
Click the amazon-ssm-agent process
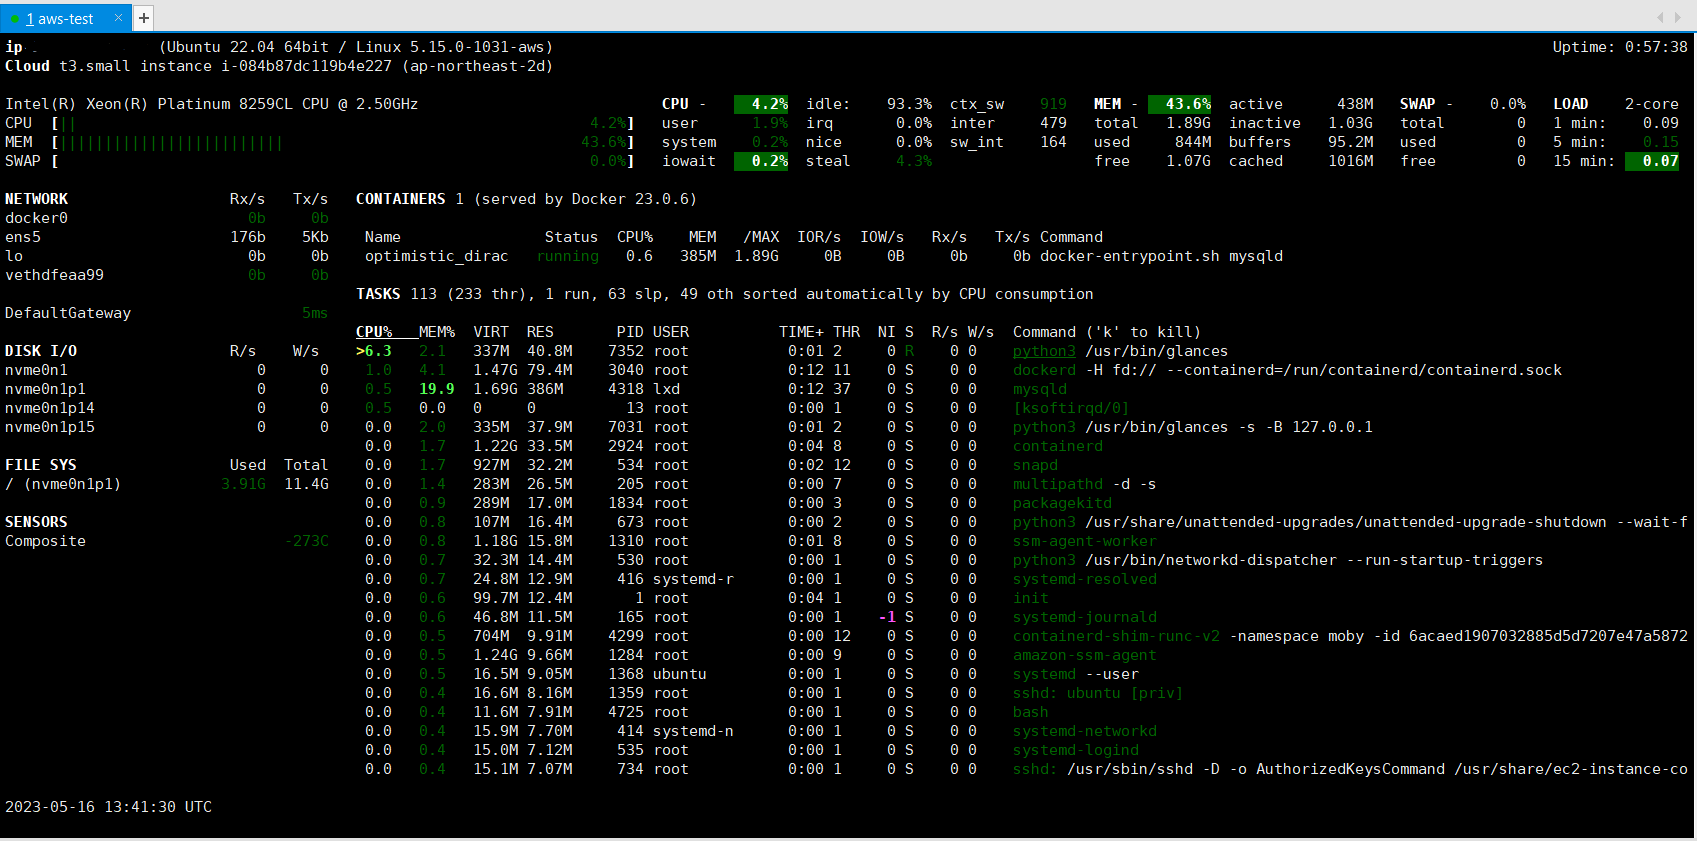[1085, 655]
